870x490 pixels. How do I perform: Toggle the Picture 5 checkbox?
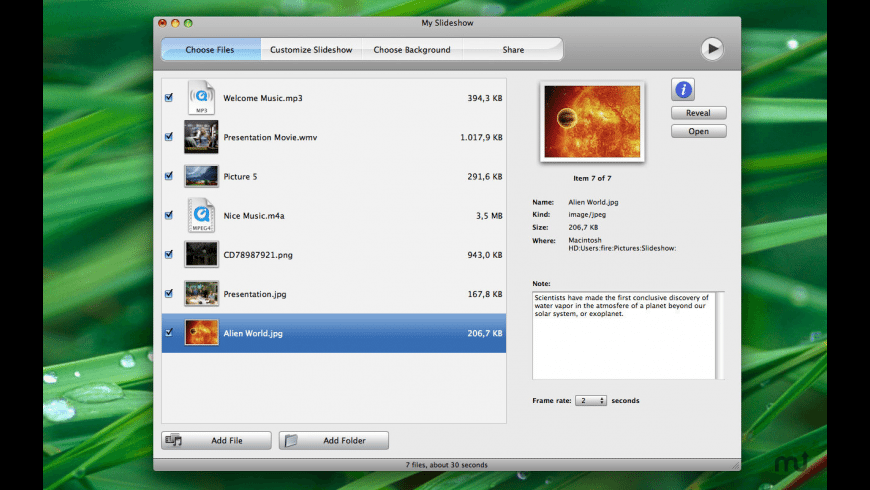tap(169, 176)
